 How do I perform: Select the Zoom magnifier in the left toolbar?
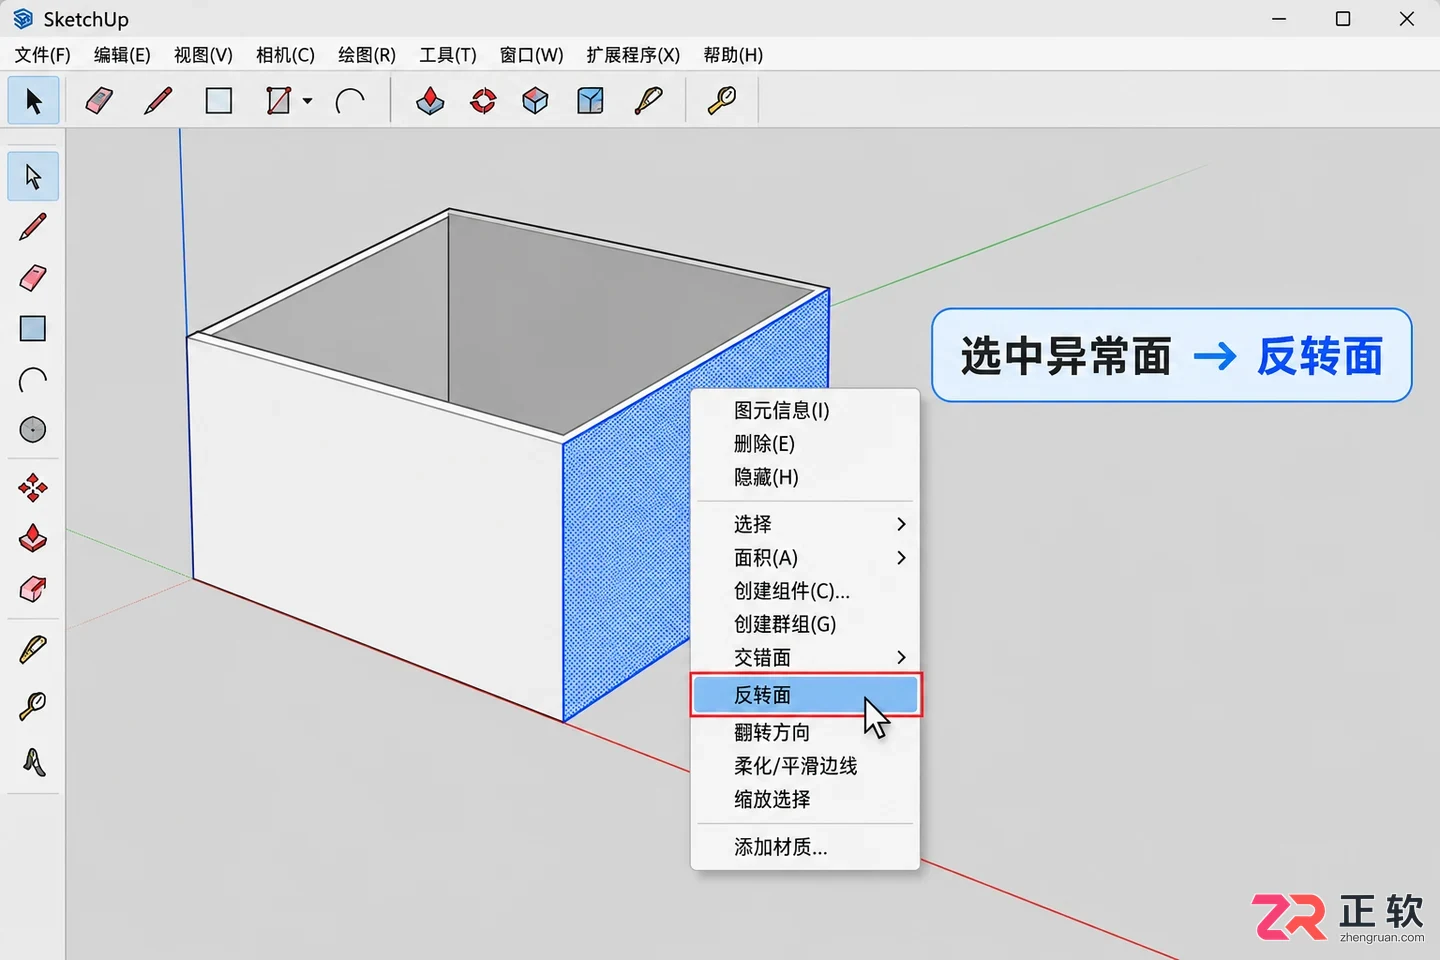click(33, 706)
